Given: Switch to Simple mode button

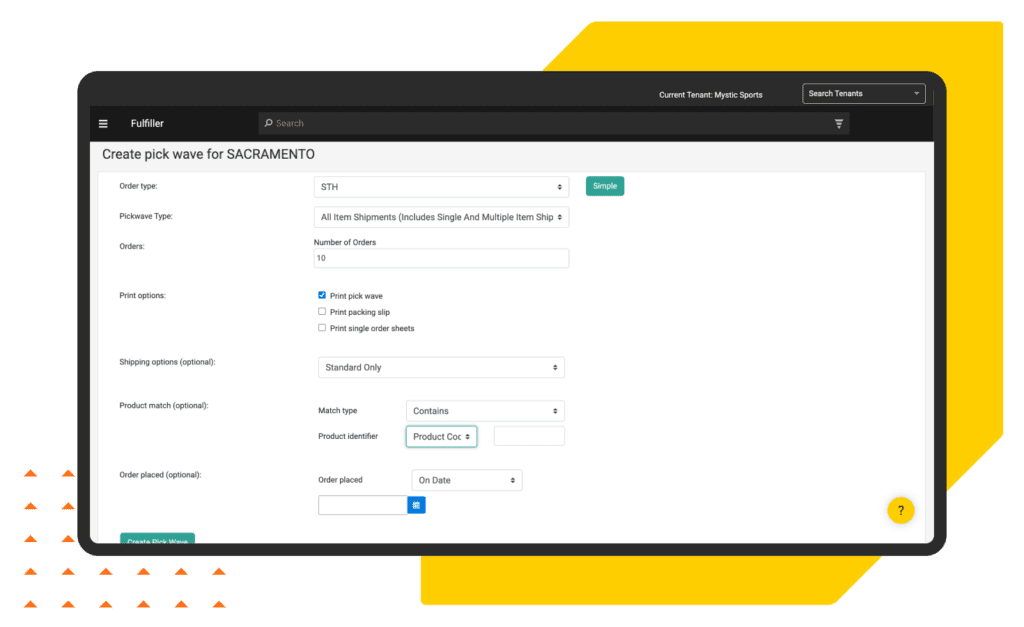Looking at the screenshot, I should pos(605,186).
